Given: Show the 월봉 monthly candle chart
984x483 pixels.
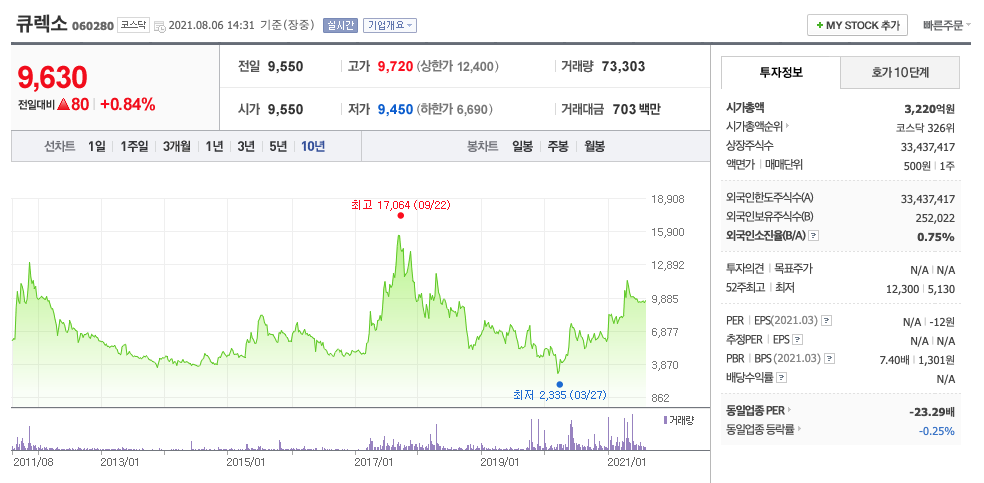Looking at the screenshot, I should click(x=594, y=147).
